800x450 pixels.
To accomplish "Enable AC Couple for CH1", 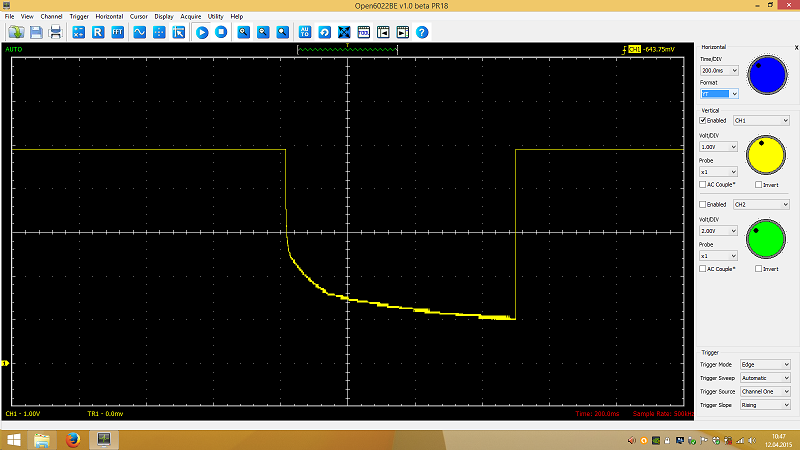I will (703, 185).
